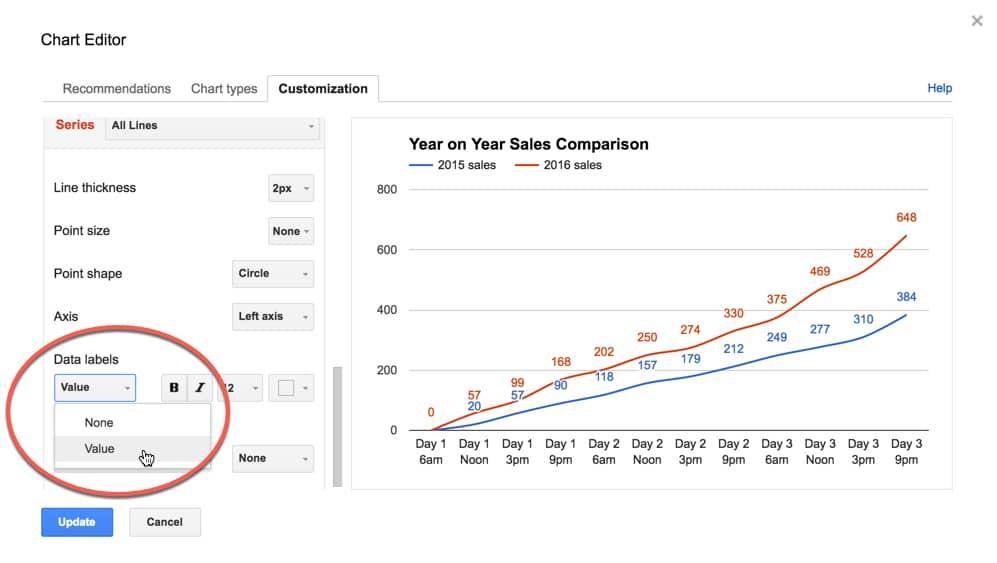Open the Point shape Circle dropdown
Viewport: 997px width, 563px height.
[272, 274]
